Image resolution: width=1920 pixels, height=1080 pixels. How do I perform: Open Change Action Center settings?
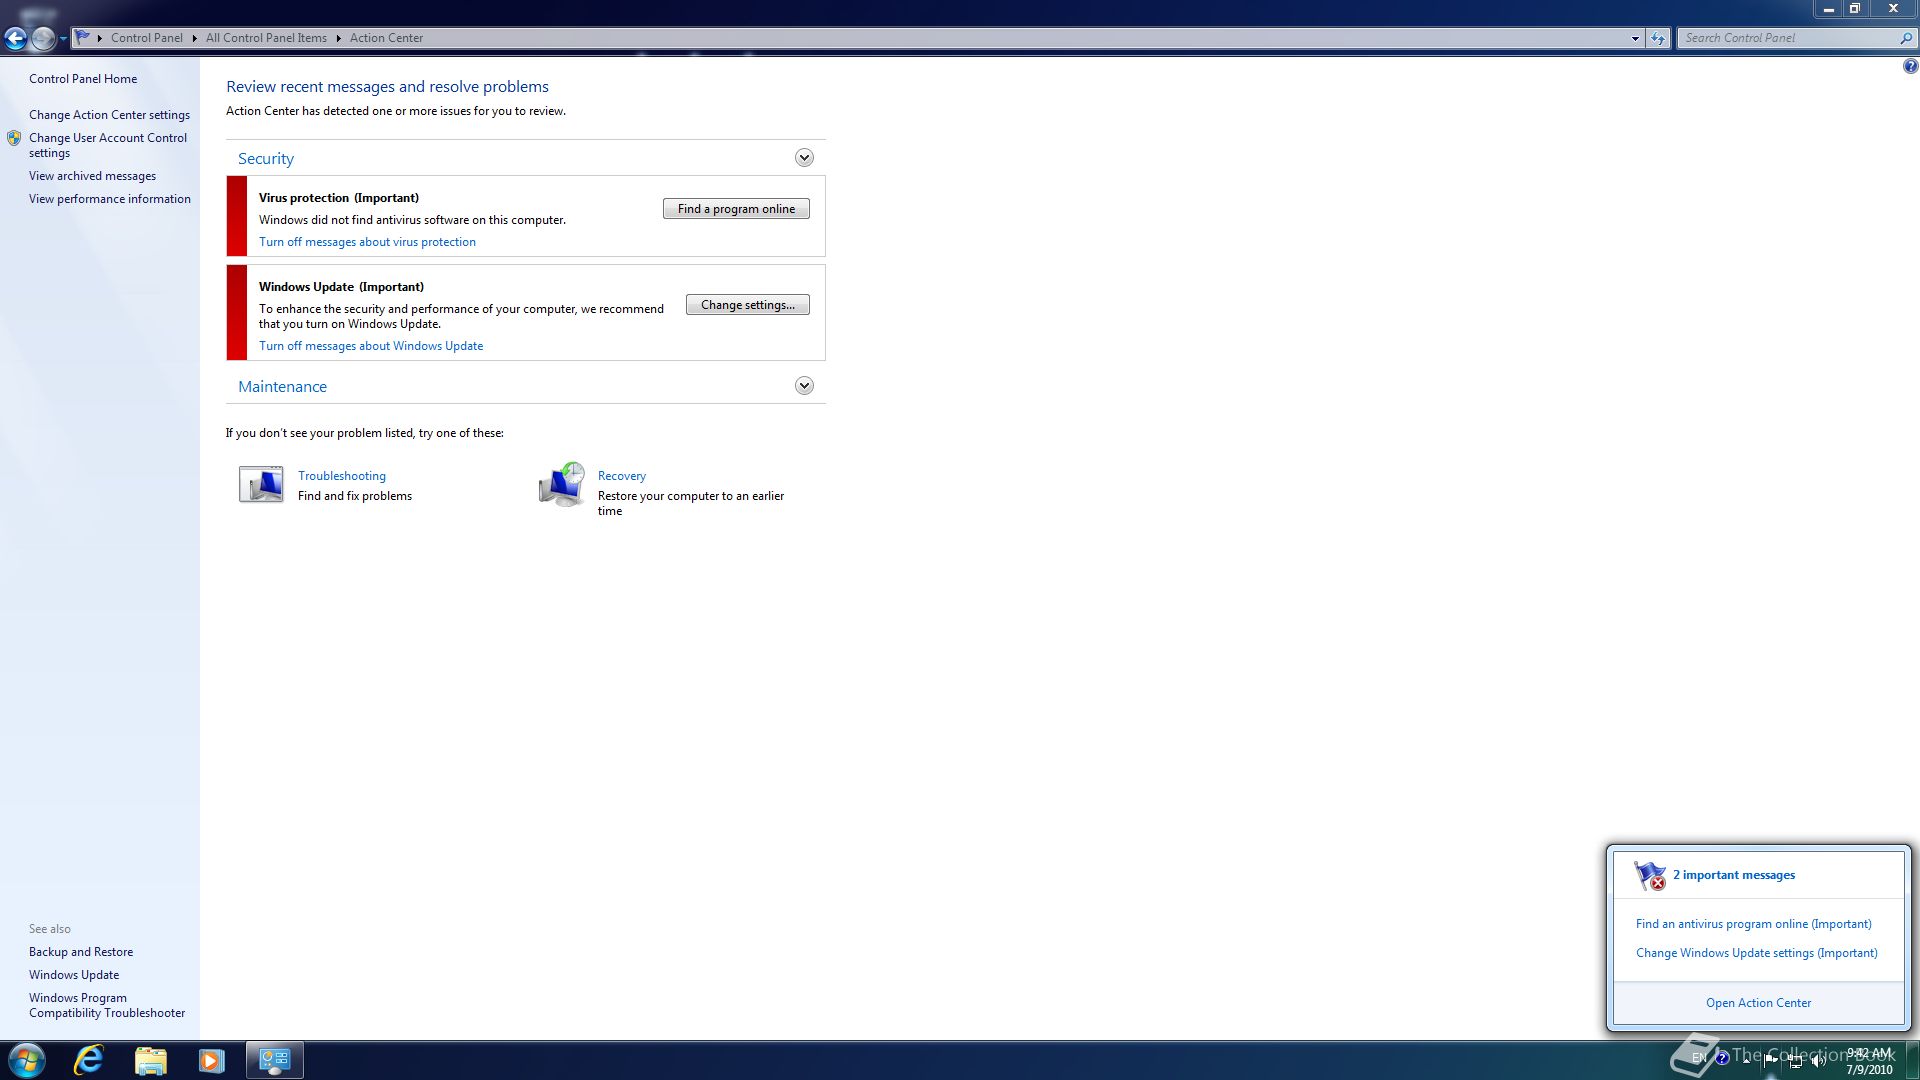click(109, 115)
